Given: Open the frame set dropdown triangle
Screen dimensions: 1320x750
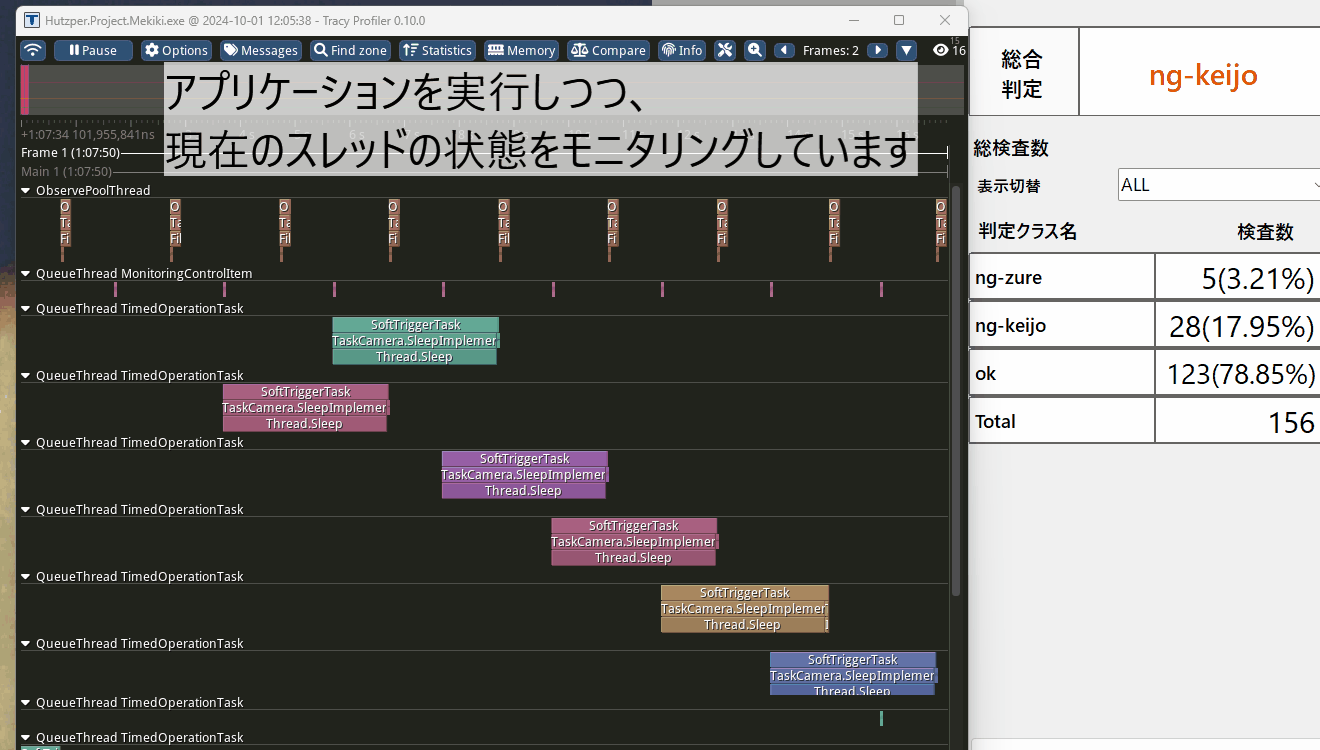Looking at the screenshot, I should [906, 50].
